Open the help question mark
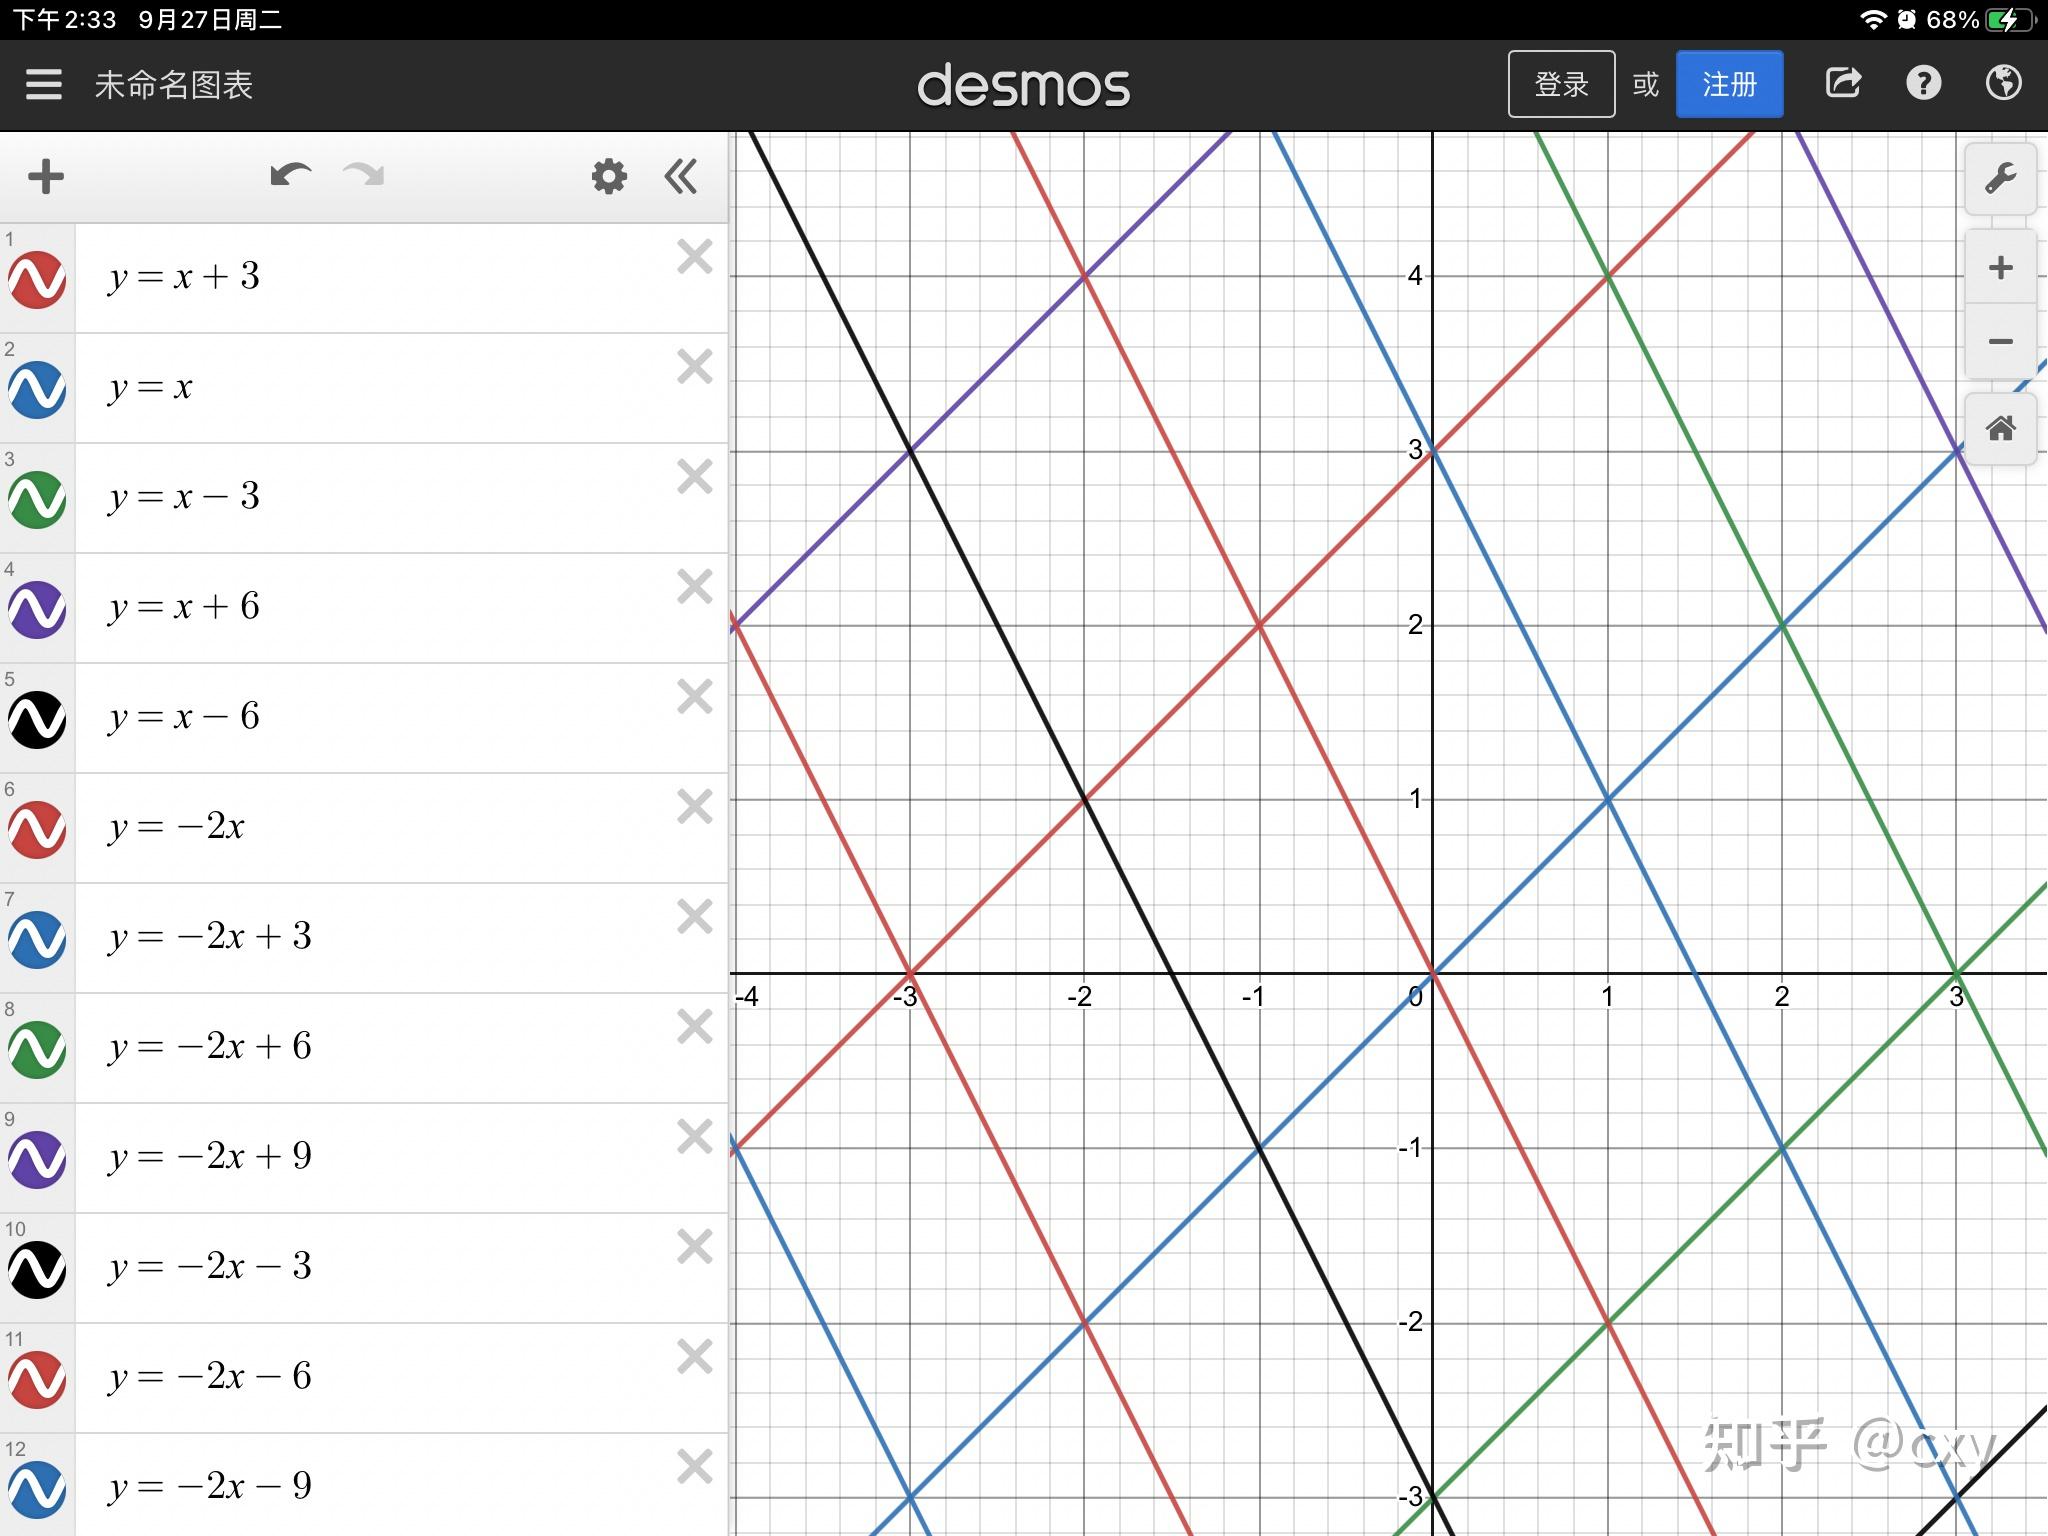The image size is (2048, 1536). 1923,84
